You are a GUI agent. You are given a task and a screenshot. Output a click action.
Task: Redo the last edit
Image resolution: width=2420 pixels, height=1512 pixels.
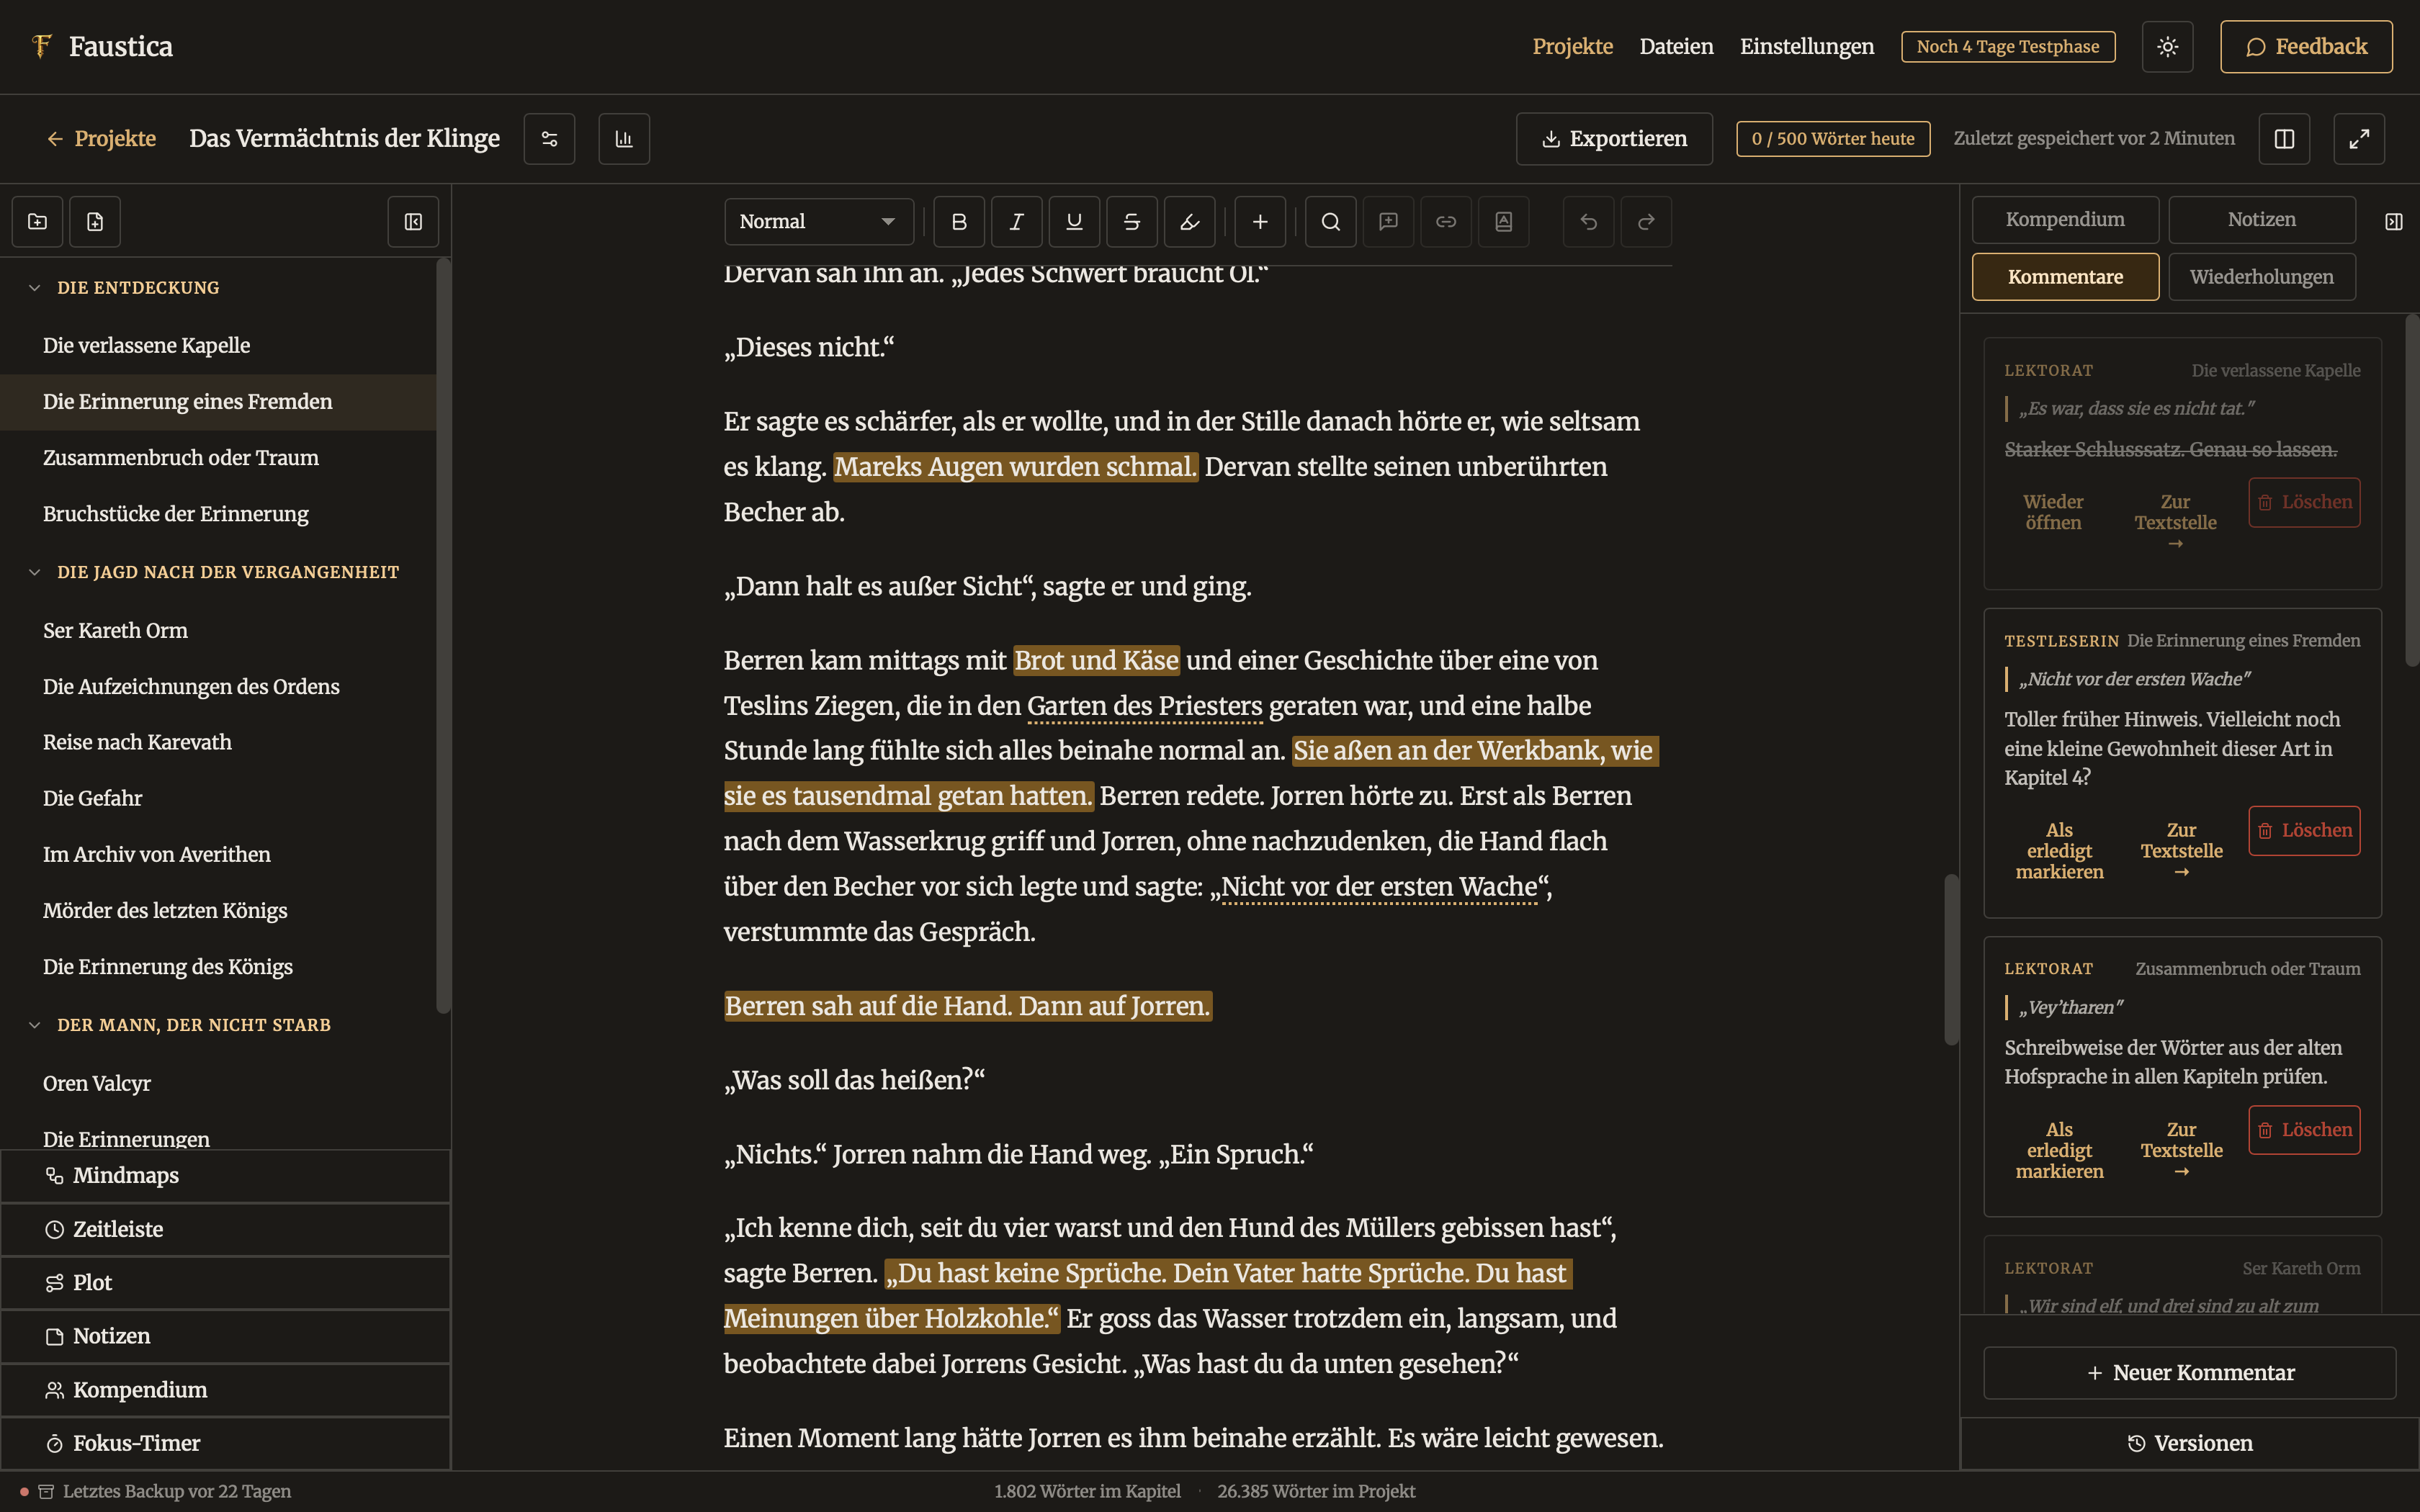[1646, 221]
